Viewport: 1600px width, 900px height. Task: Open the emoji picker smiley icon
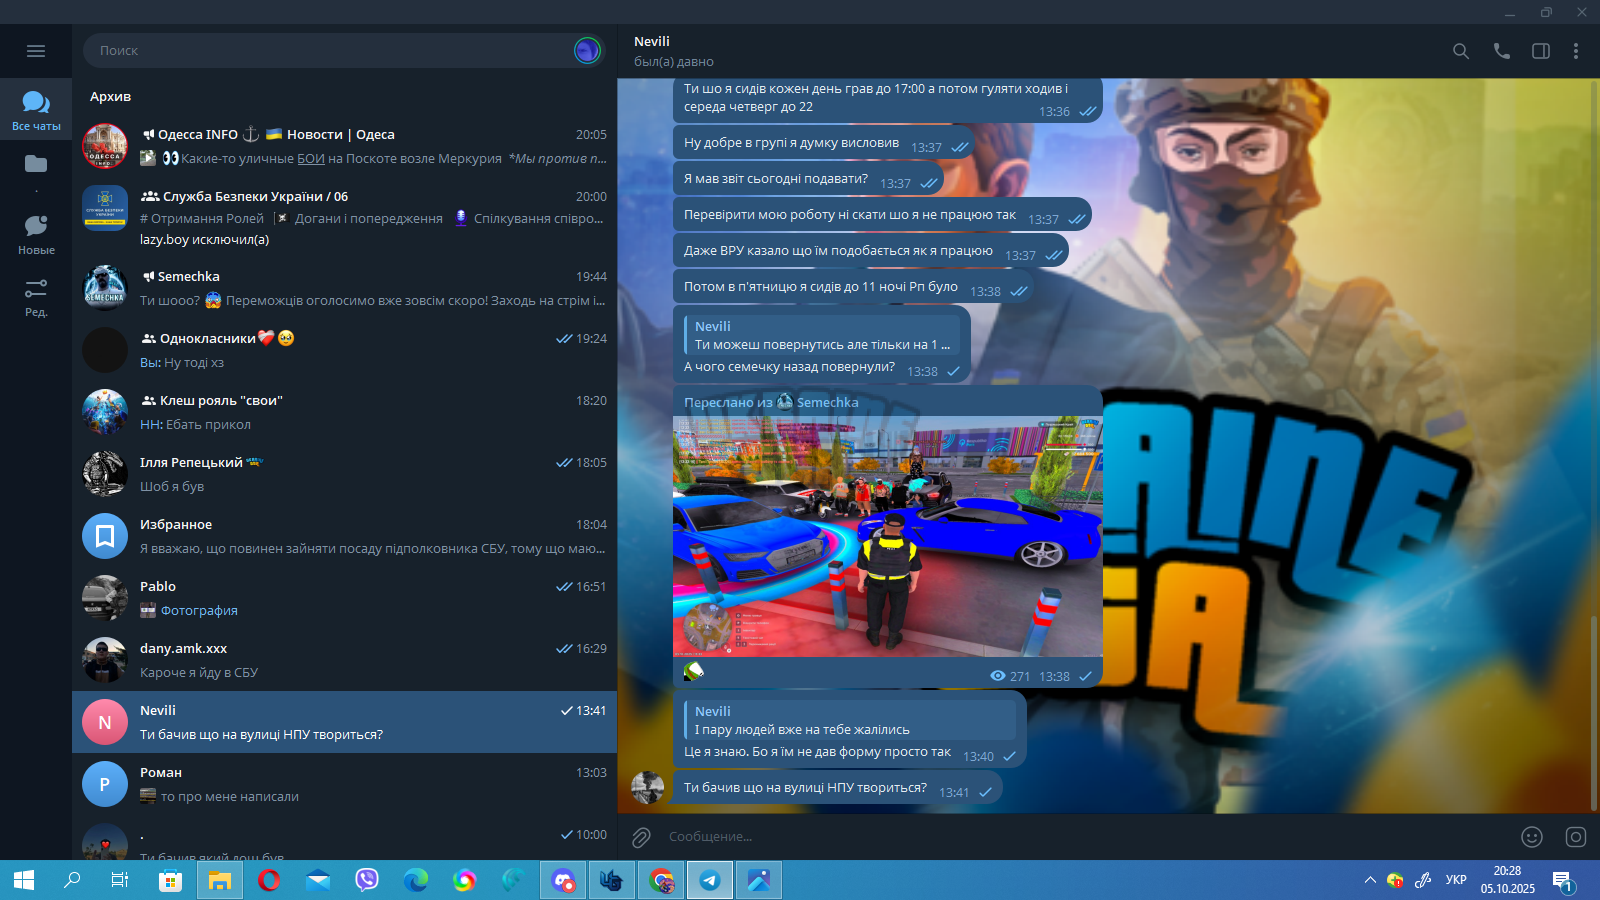tap(1532, 837)
